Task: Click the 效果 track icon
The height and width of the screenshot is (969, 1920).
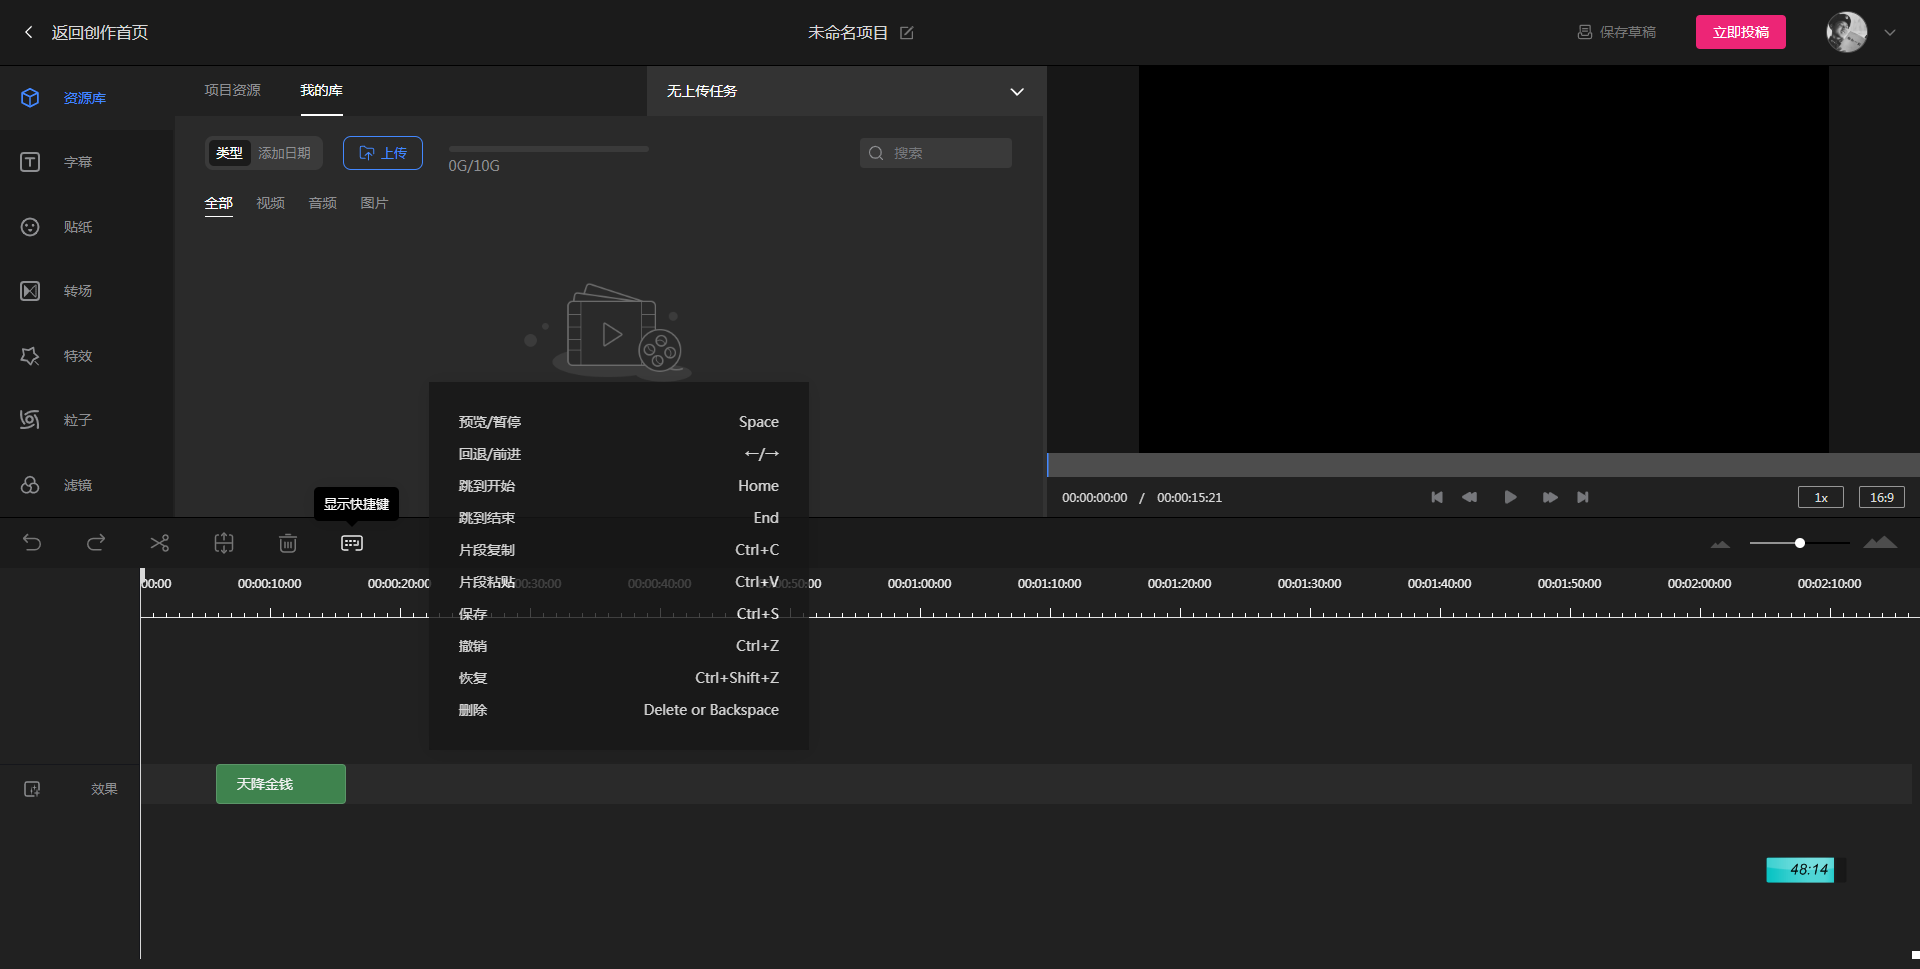Action: (x=32, y=789)
